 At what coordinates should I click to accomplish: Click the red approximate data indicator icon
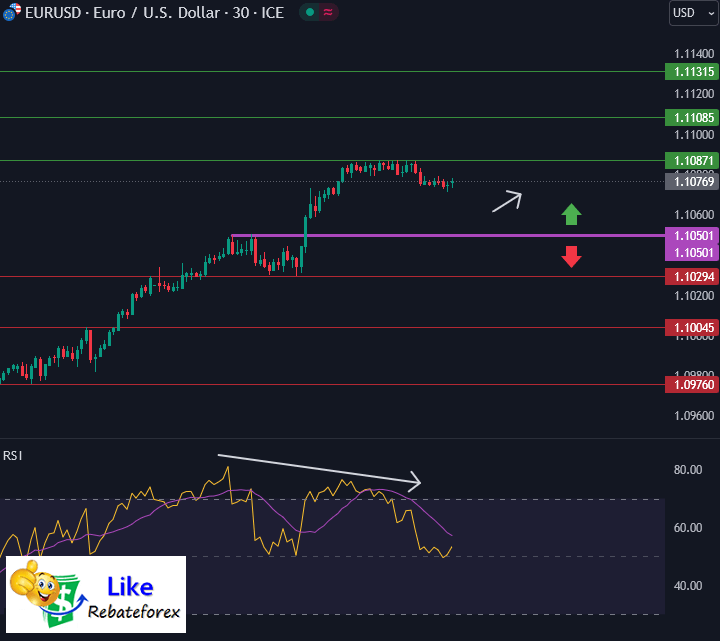pyautogui.click(x=328, y=12)
